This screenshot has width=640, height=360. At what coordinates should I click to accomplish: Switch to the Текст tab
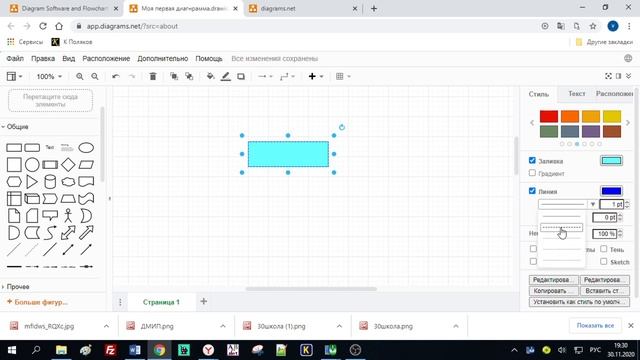576,94
